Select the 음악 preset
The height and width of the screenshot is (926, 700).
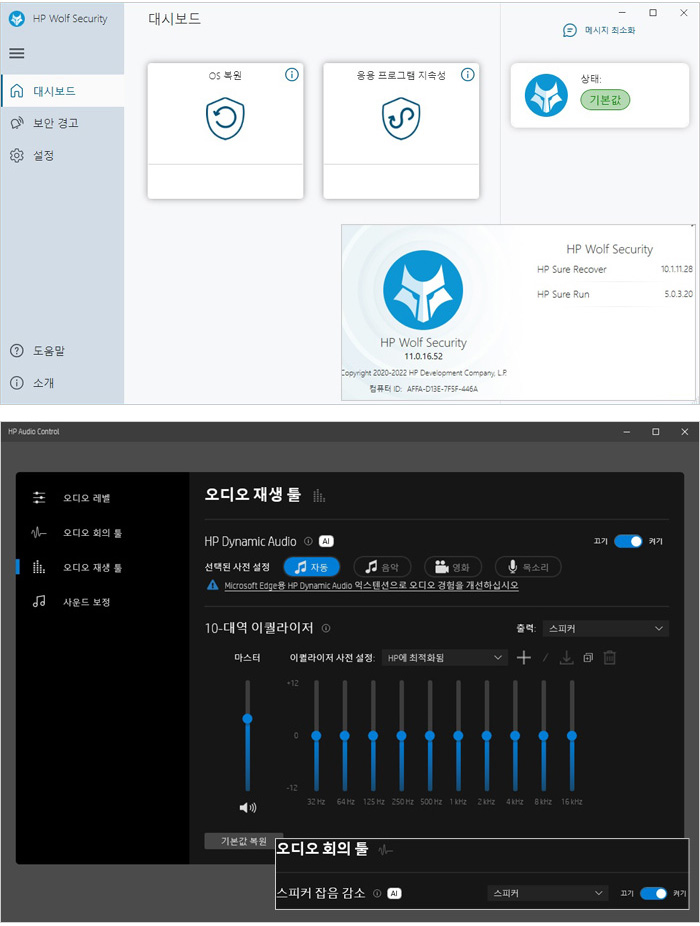click(x=382, y=567)
